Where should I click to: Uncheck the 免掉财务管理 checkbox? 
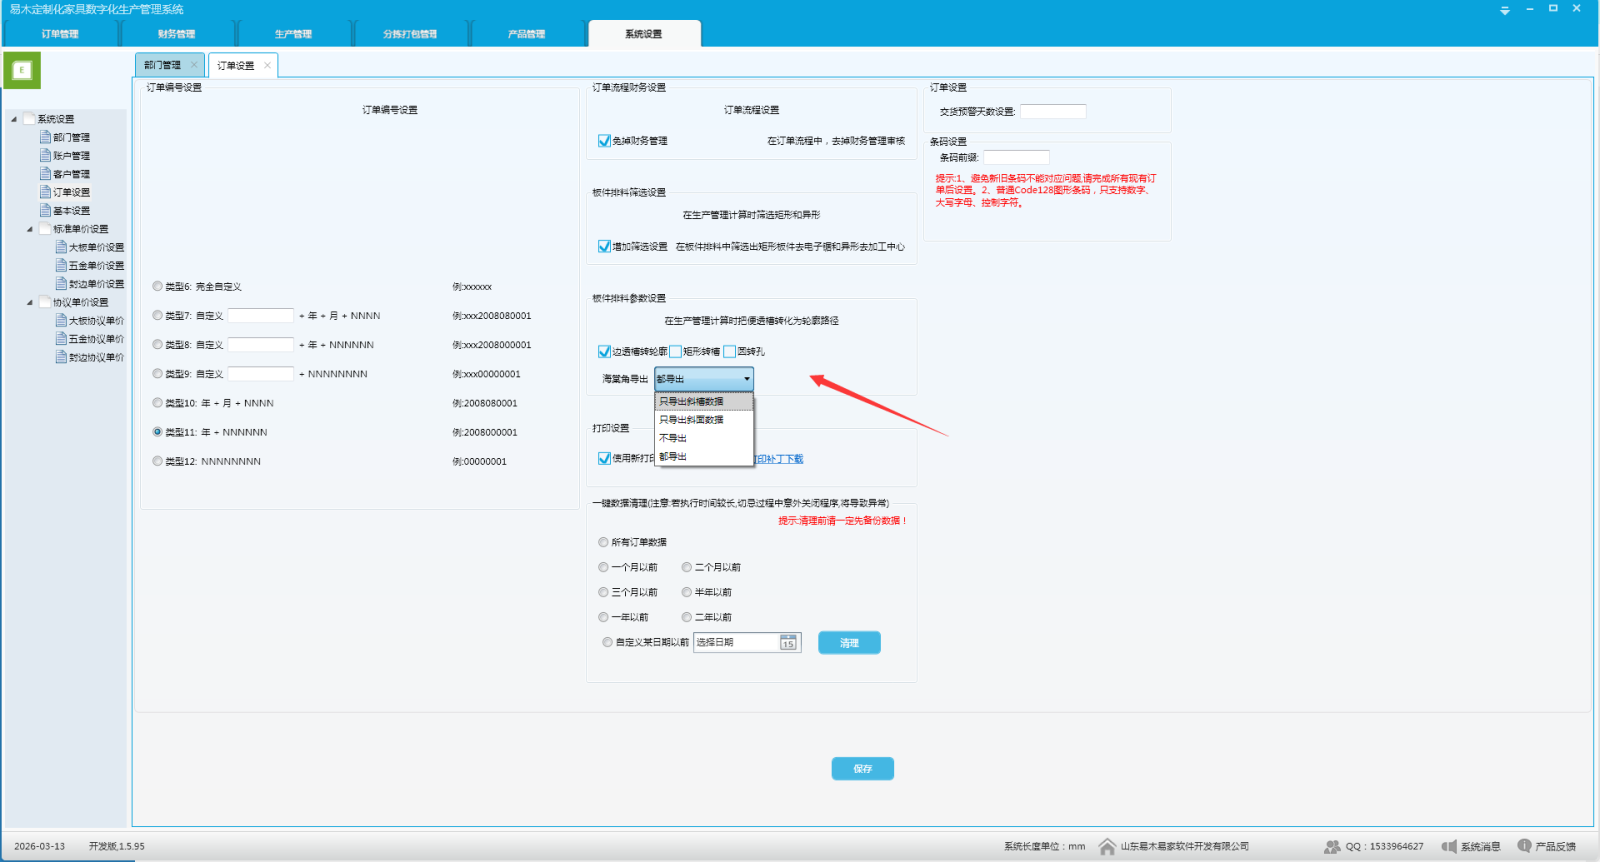click(x=604, y=141)
